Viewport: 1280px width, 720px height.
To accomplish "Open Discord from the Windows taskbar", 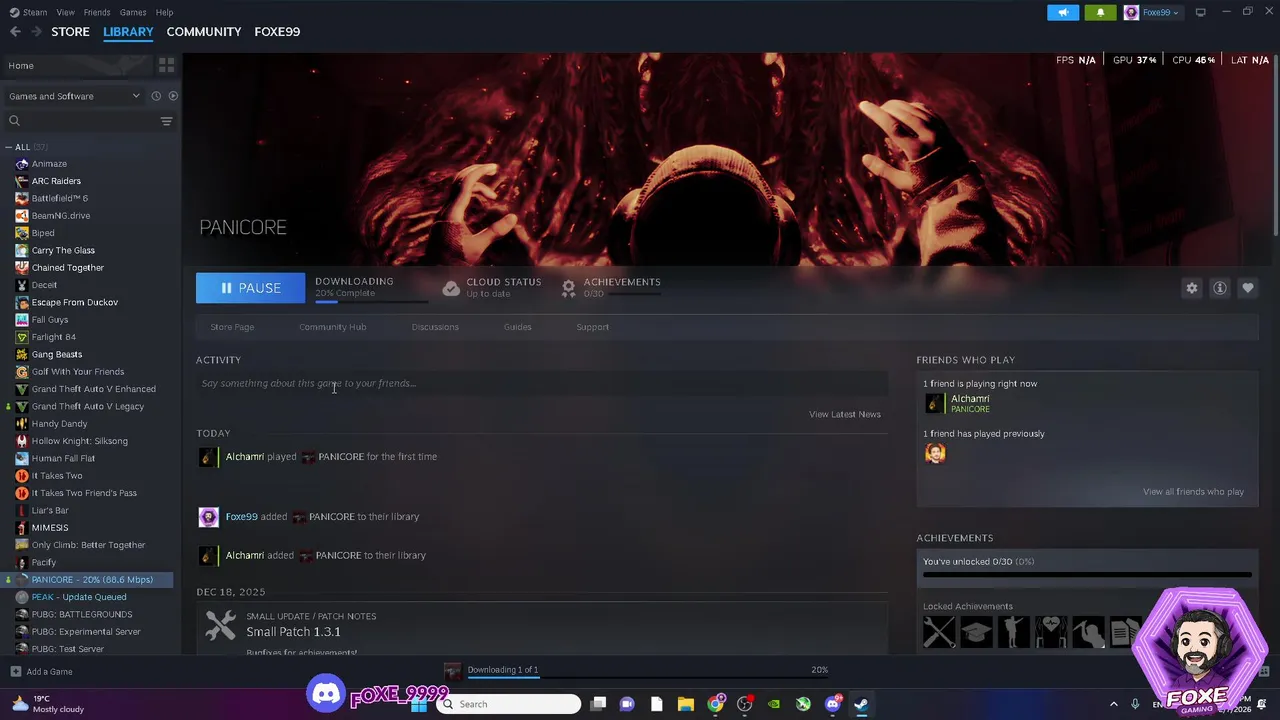I will click(x=832, y=704).
